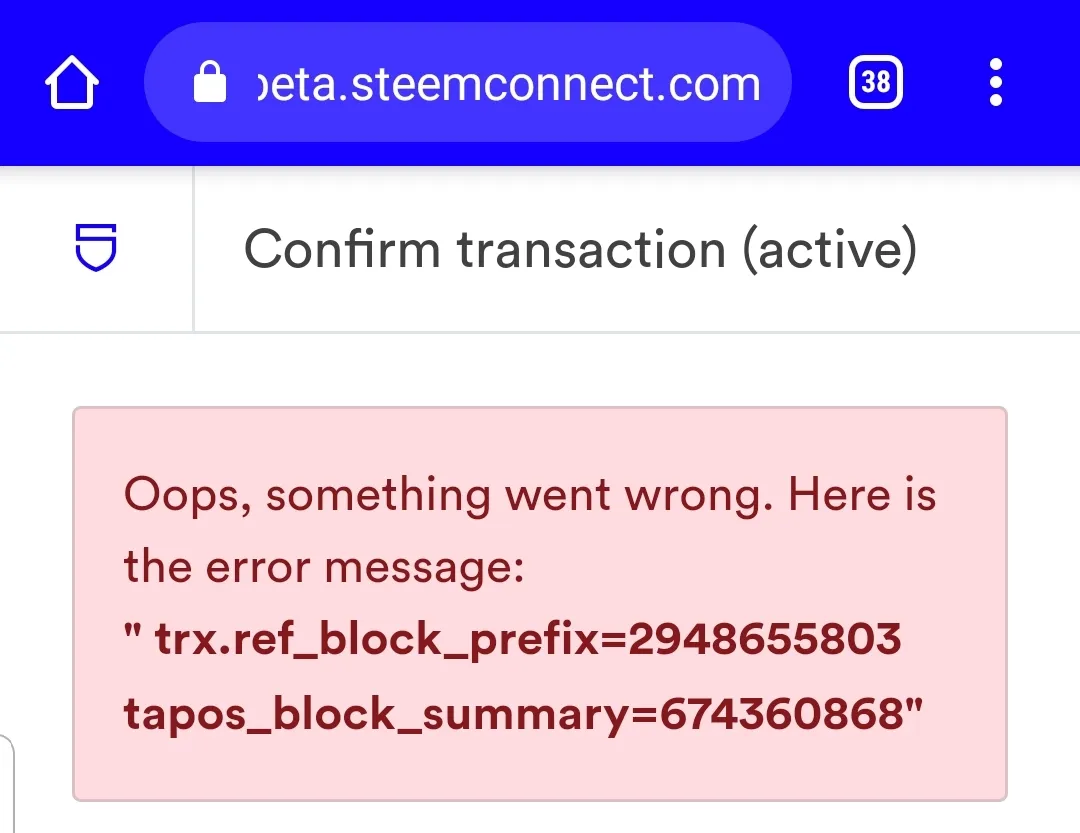Click the SteemConnect shield logo
This screenshot has height=833, width=1080.
point(96,247)
